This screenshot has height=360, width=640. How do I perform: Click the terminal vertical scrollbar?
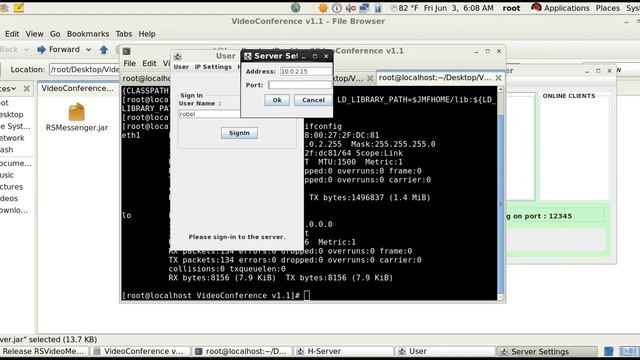[x=501, y=194]
